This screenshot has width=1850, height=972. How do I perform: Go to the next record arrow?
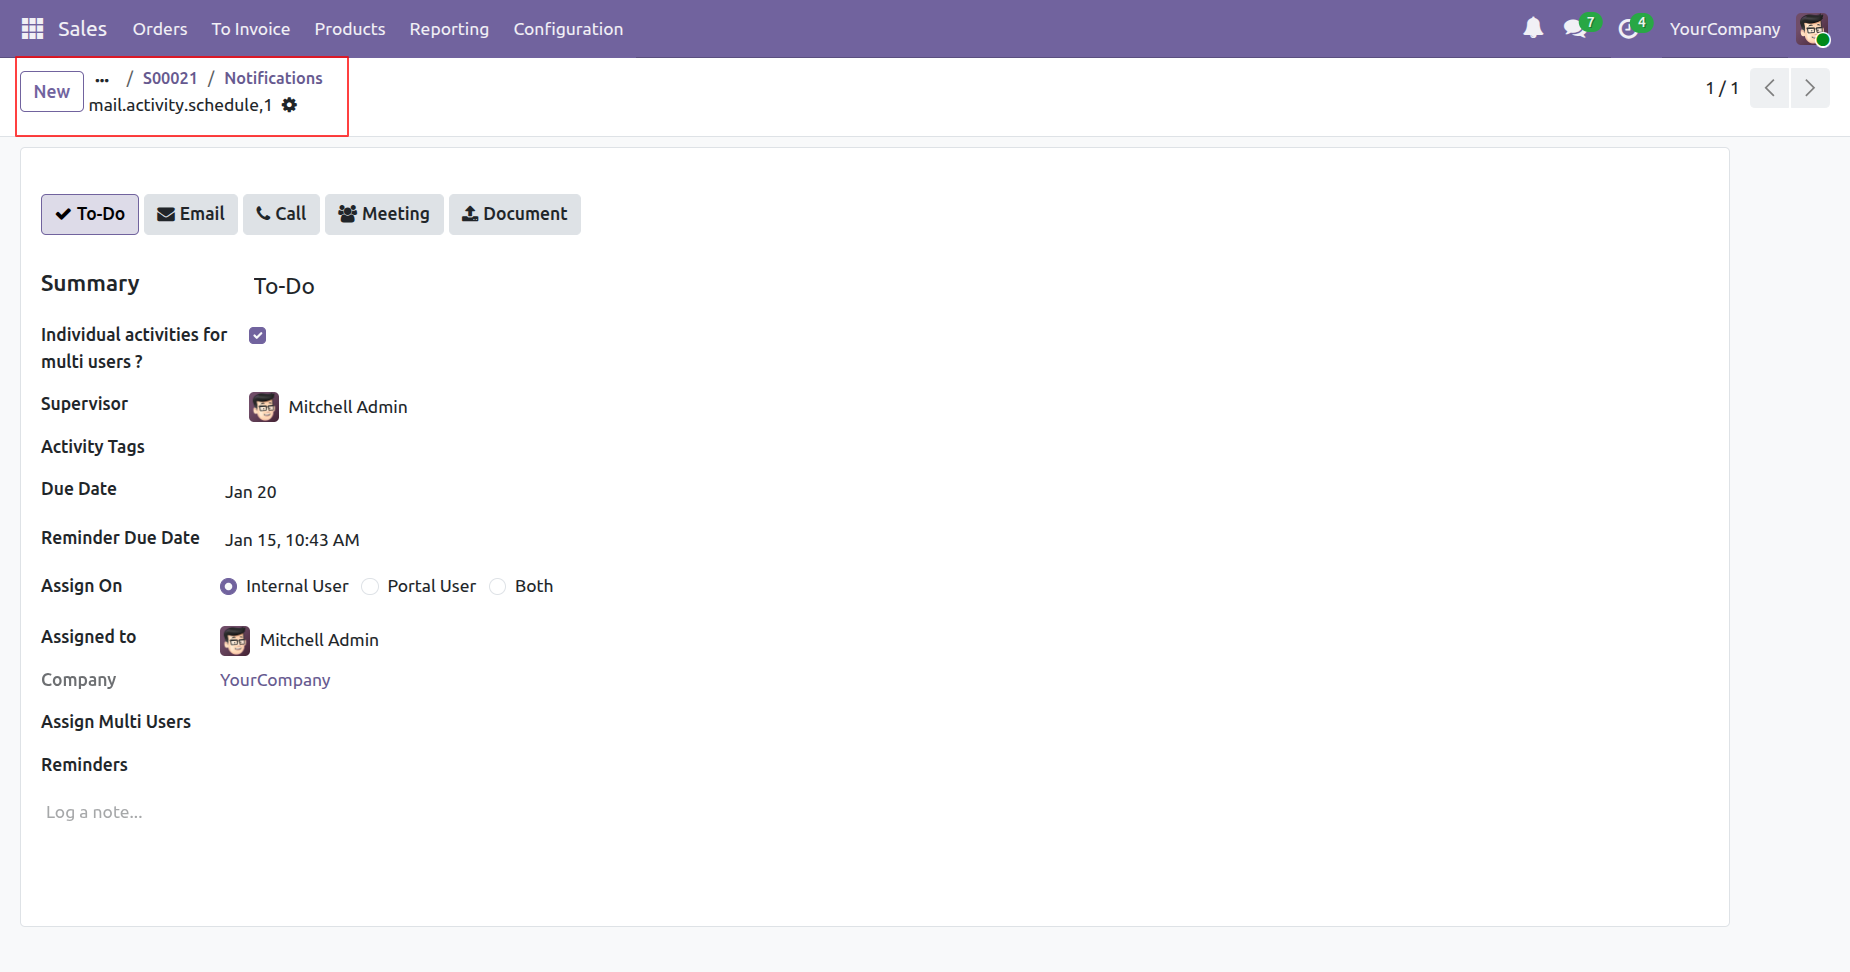coord(1810,88)
